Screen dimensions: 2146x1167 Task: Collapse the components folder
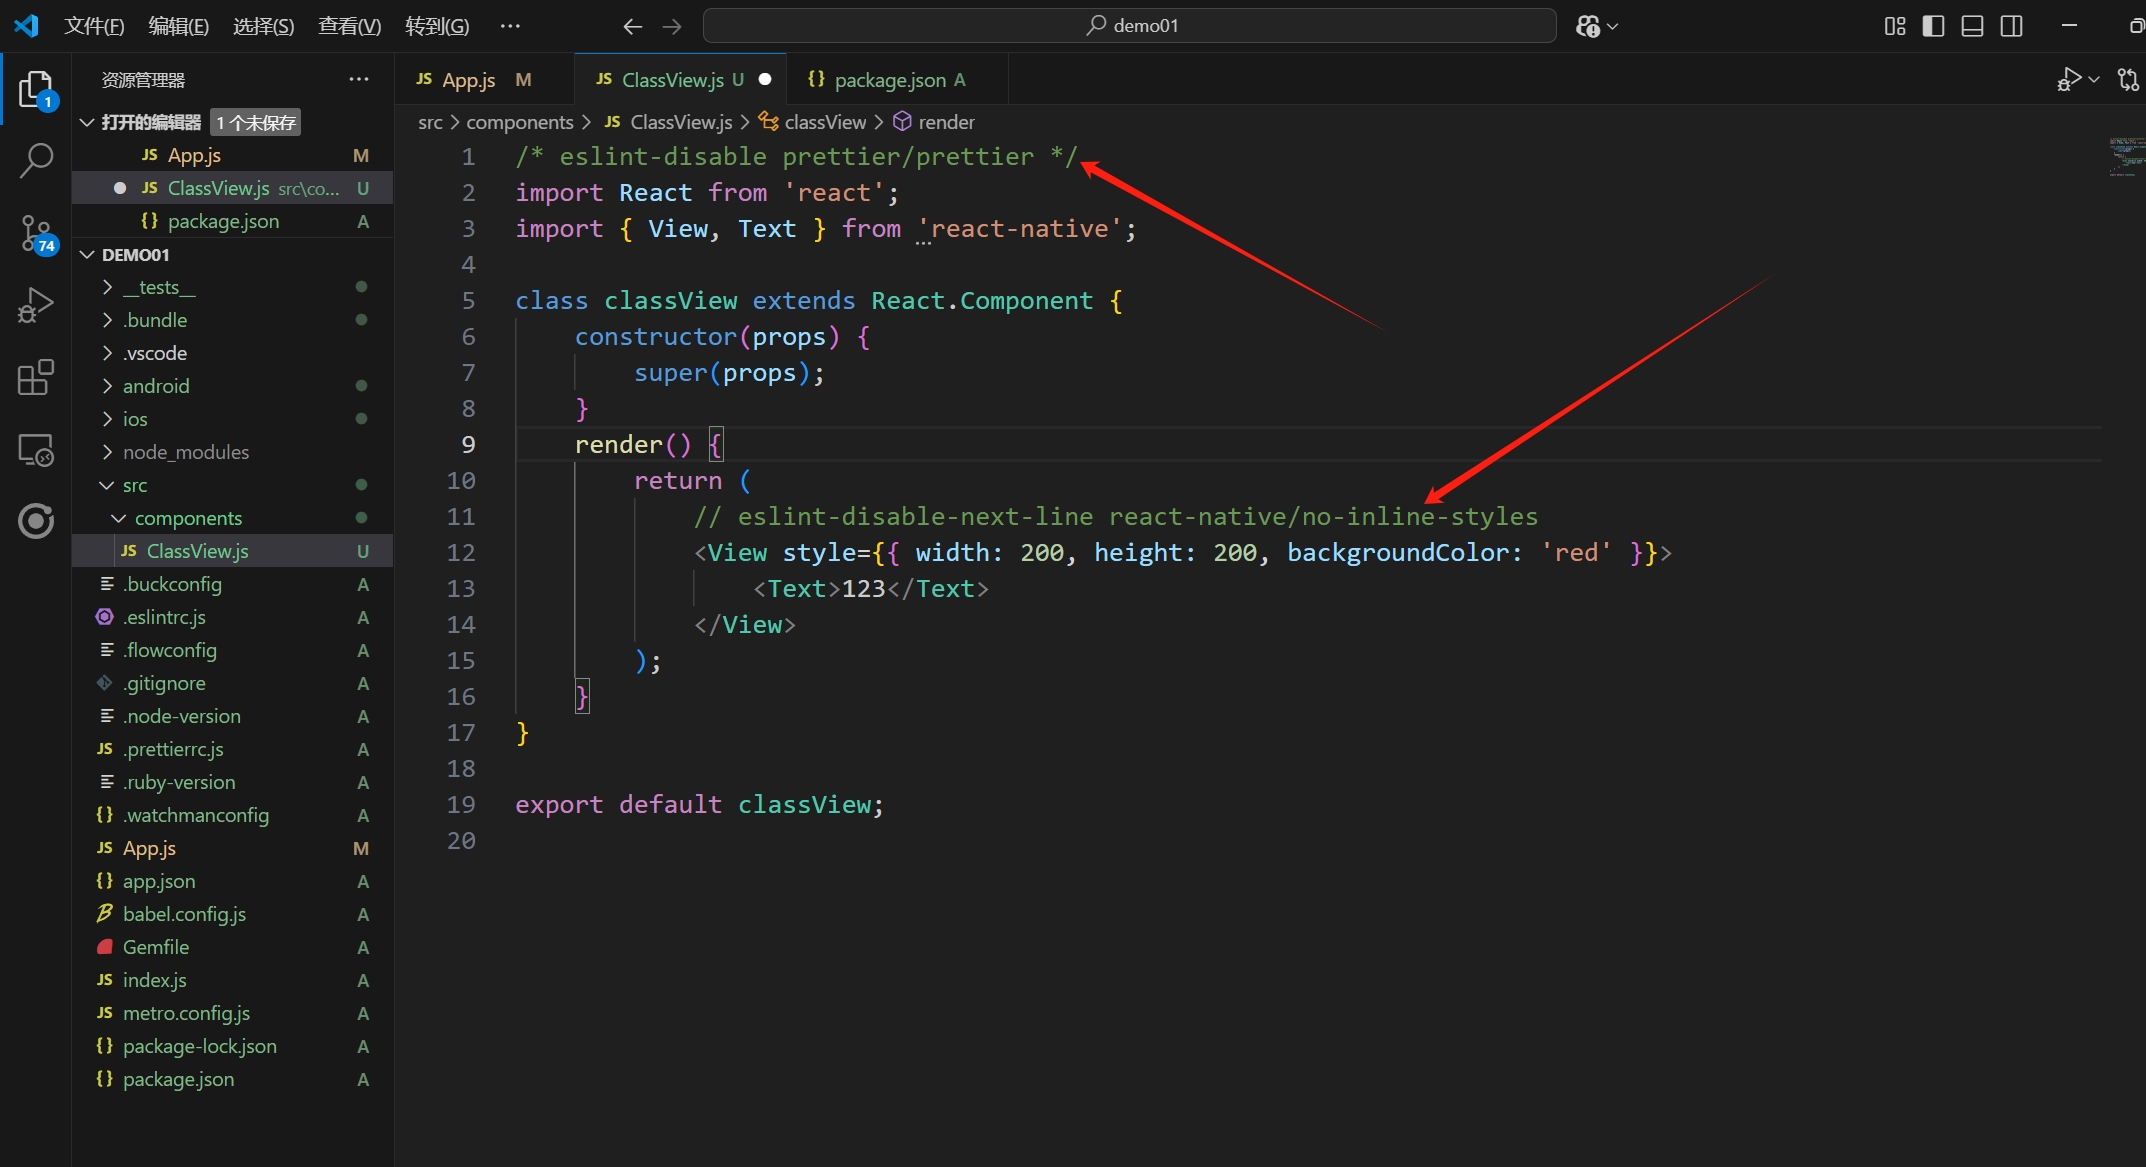click(119, 518)
